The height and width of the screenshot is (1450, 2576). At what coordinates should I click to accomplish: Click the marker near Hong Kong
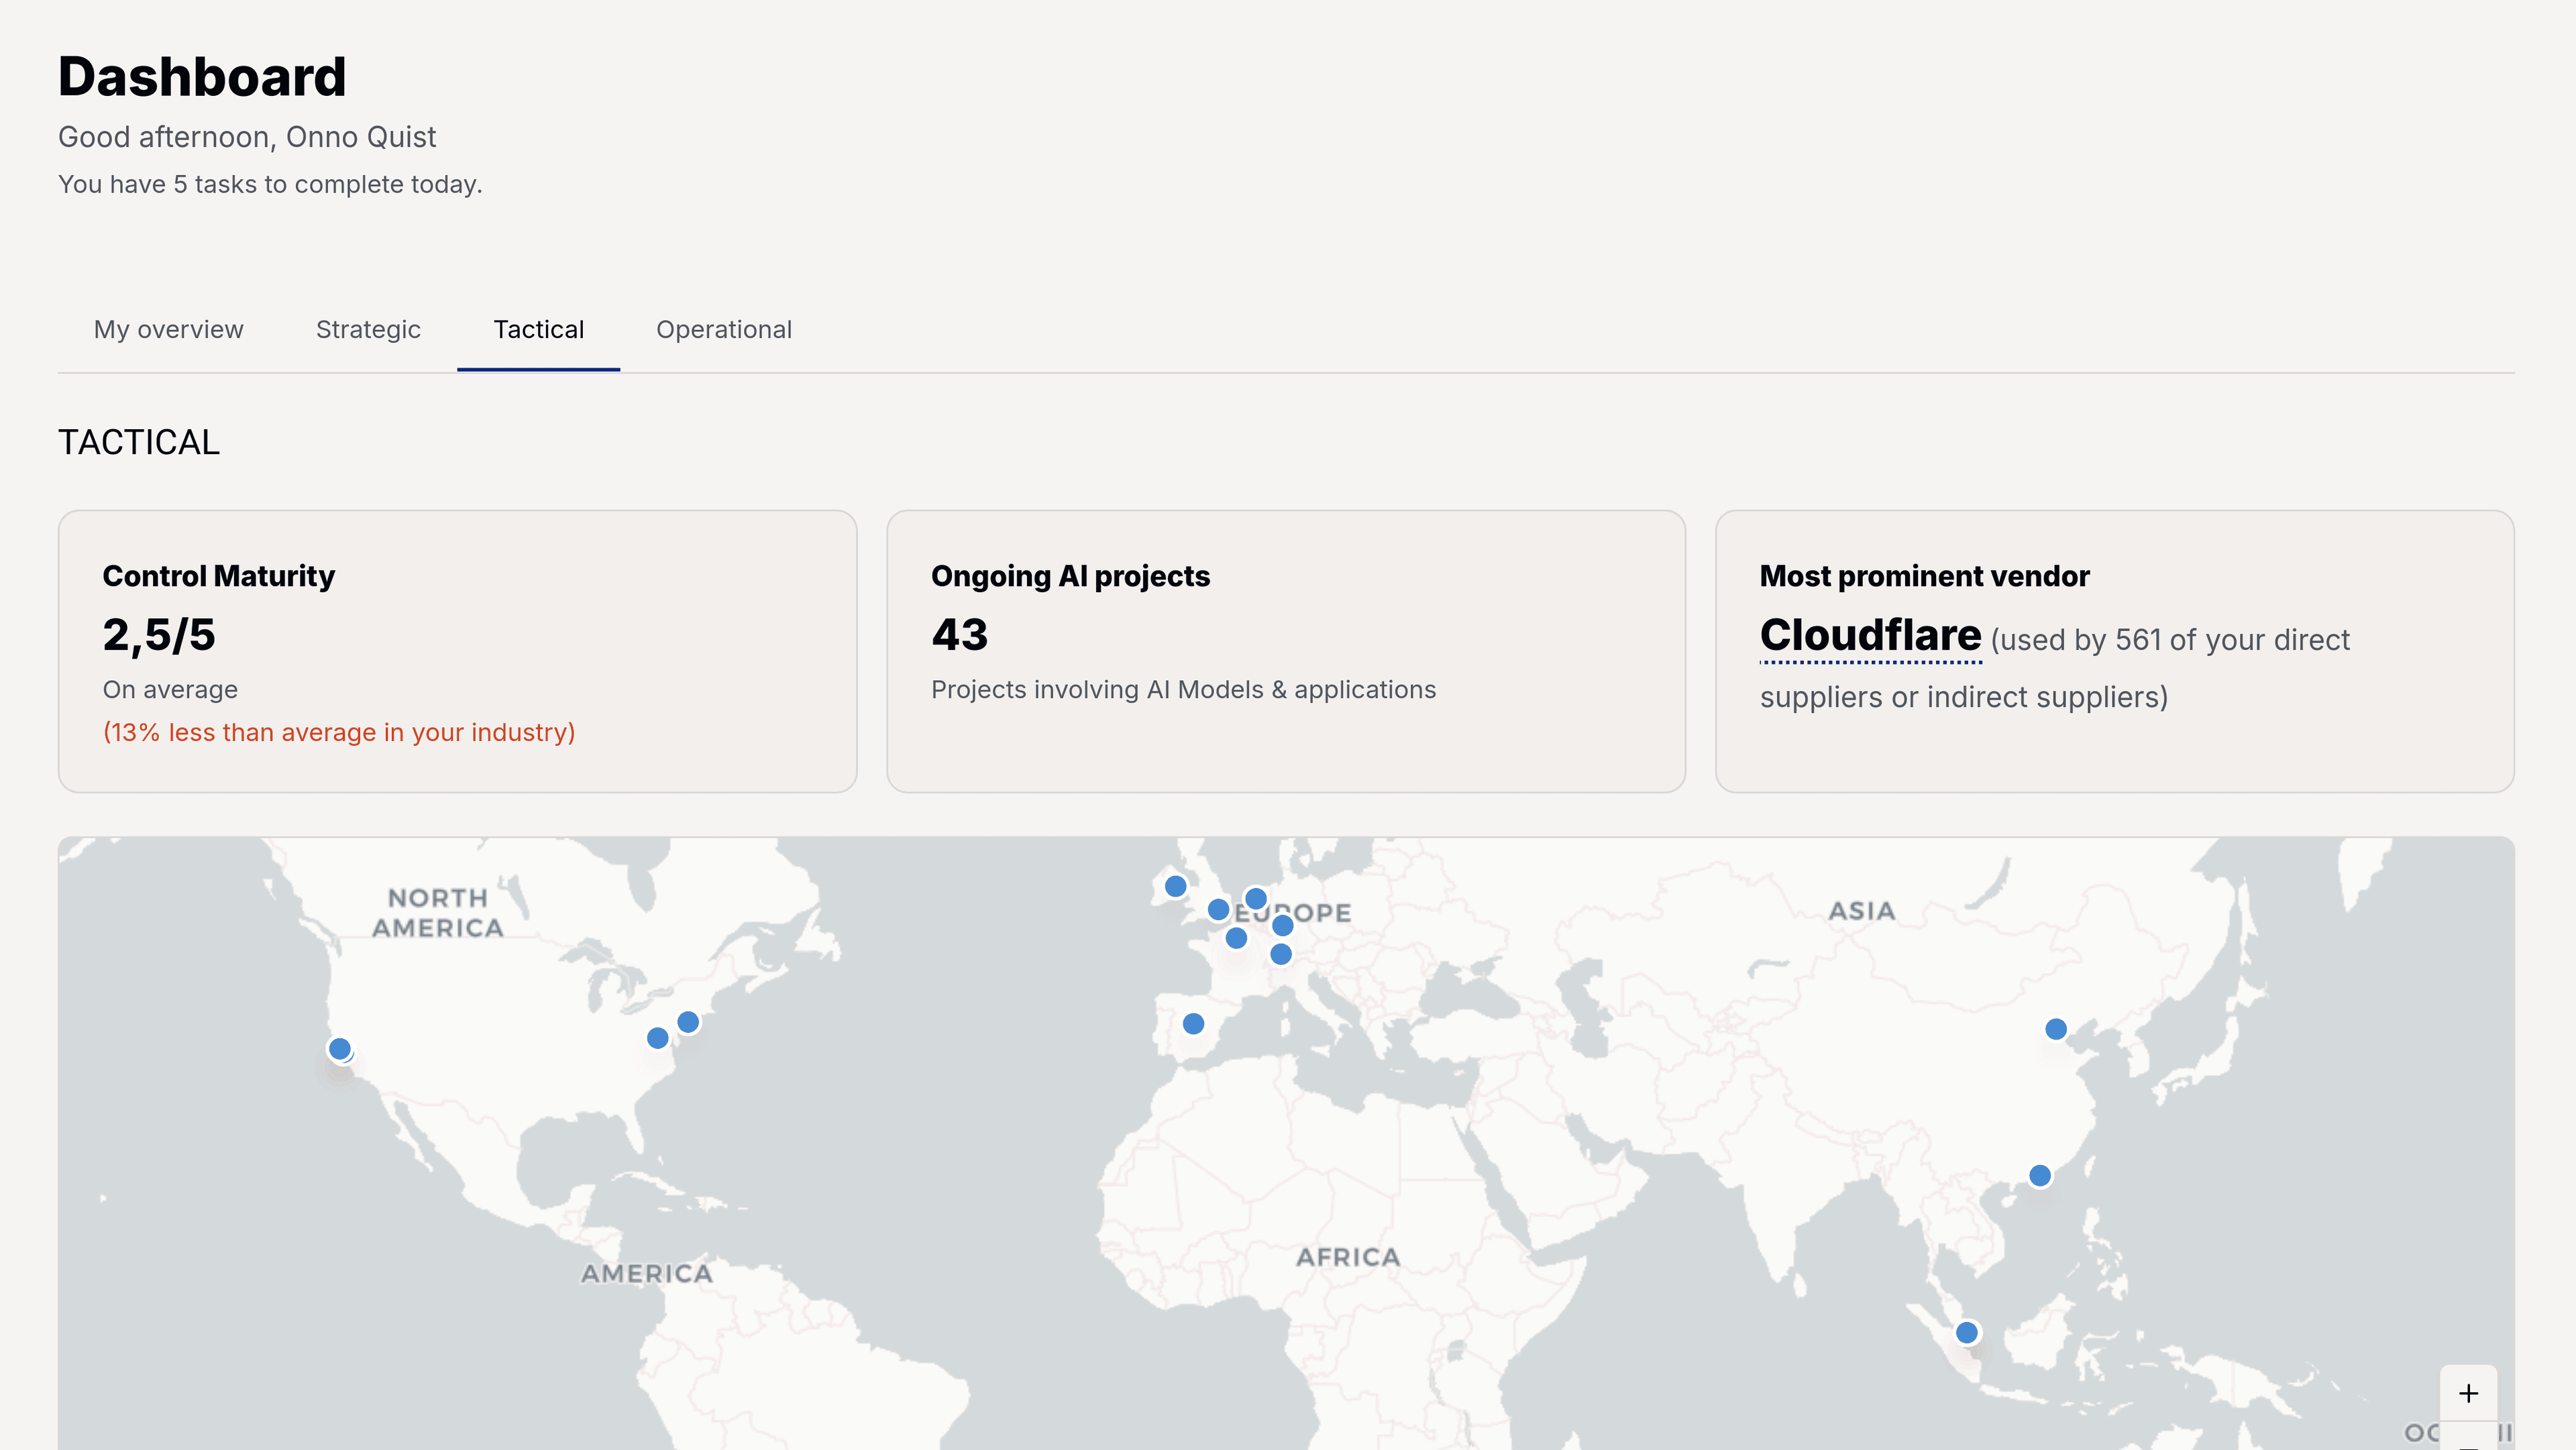(x=2040, y=1176)
